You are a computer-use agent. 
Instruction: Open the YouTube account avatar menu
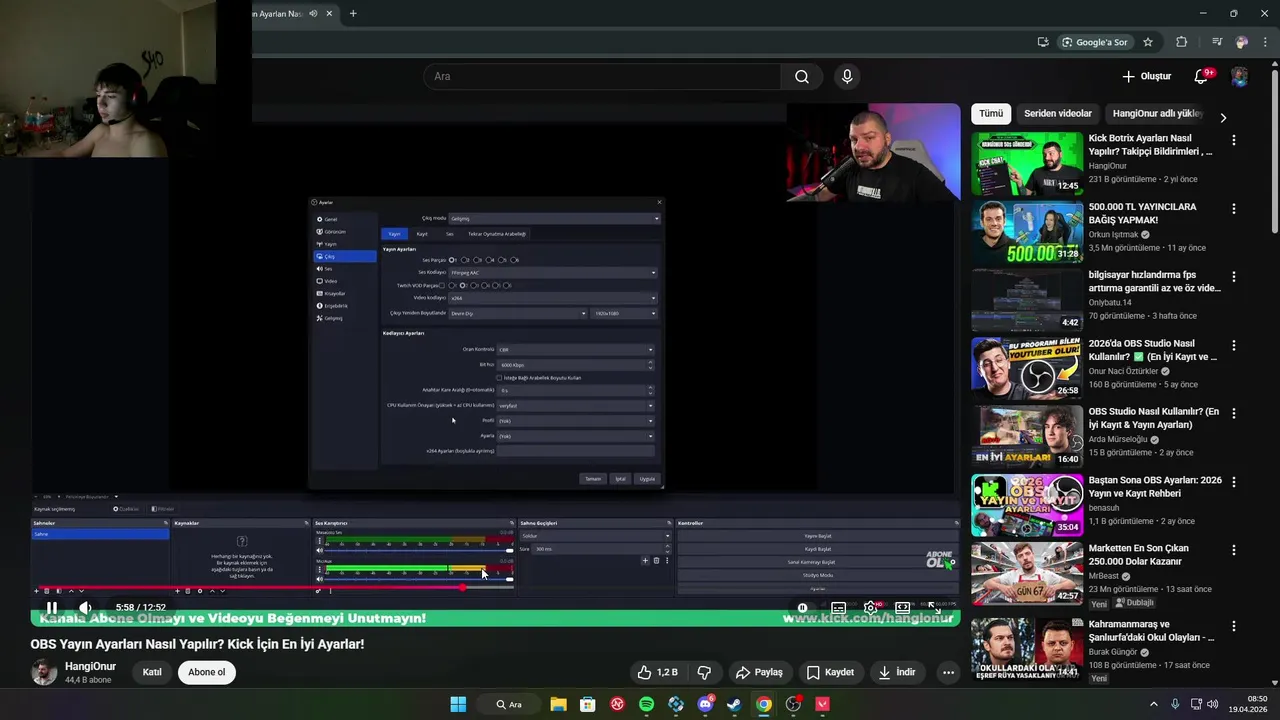coord(1239,77)
